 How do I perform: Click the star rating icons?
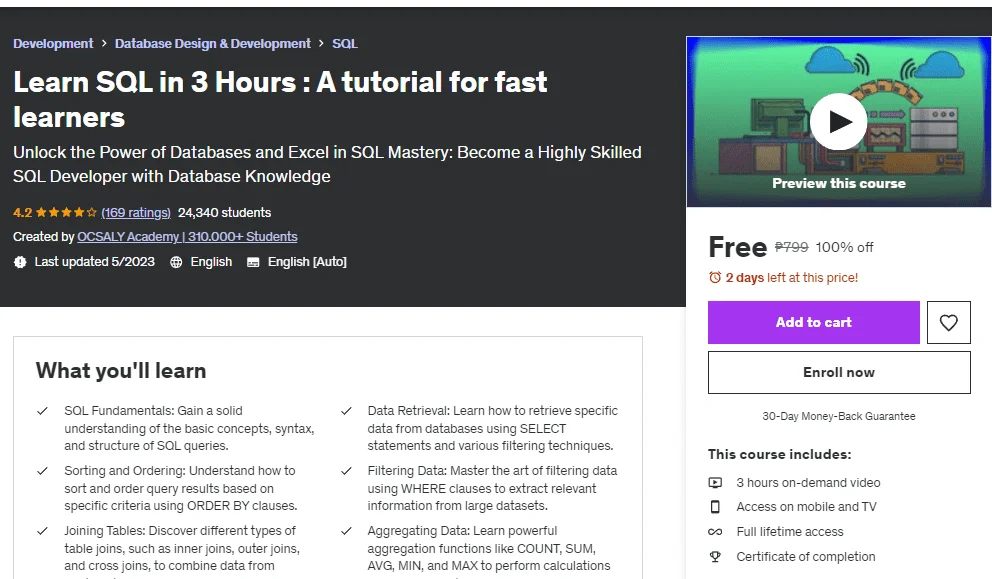66,213
